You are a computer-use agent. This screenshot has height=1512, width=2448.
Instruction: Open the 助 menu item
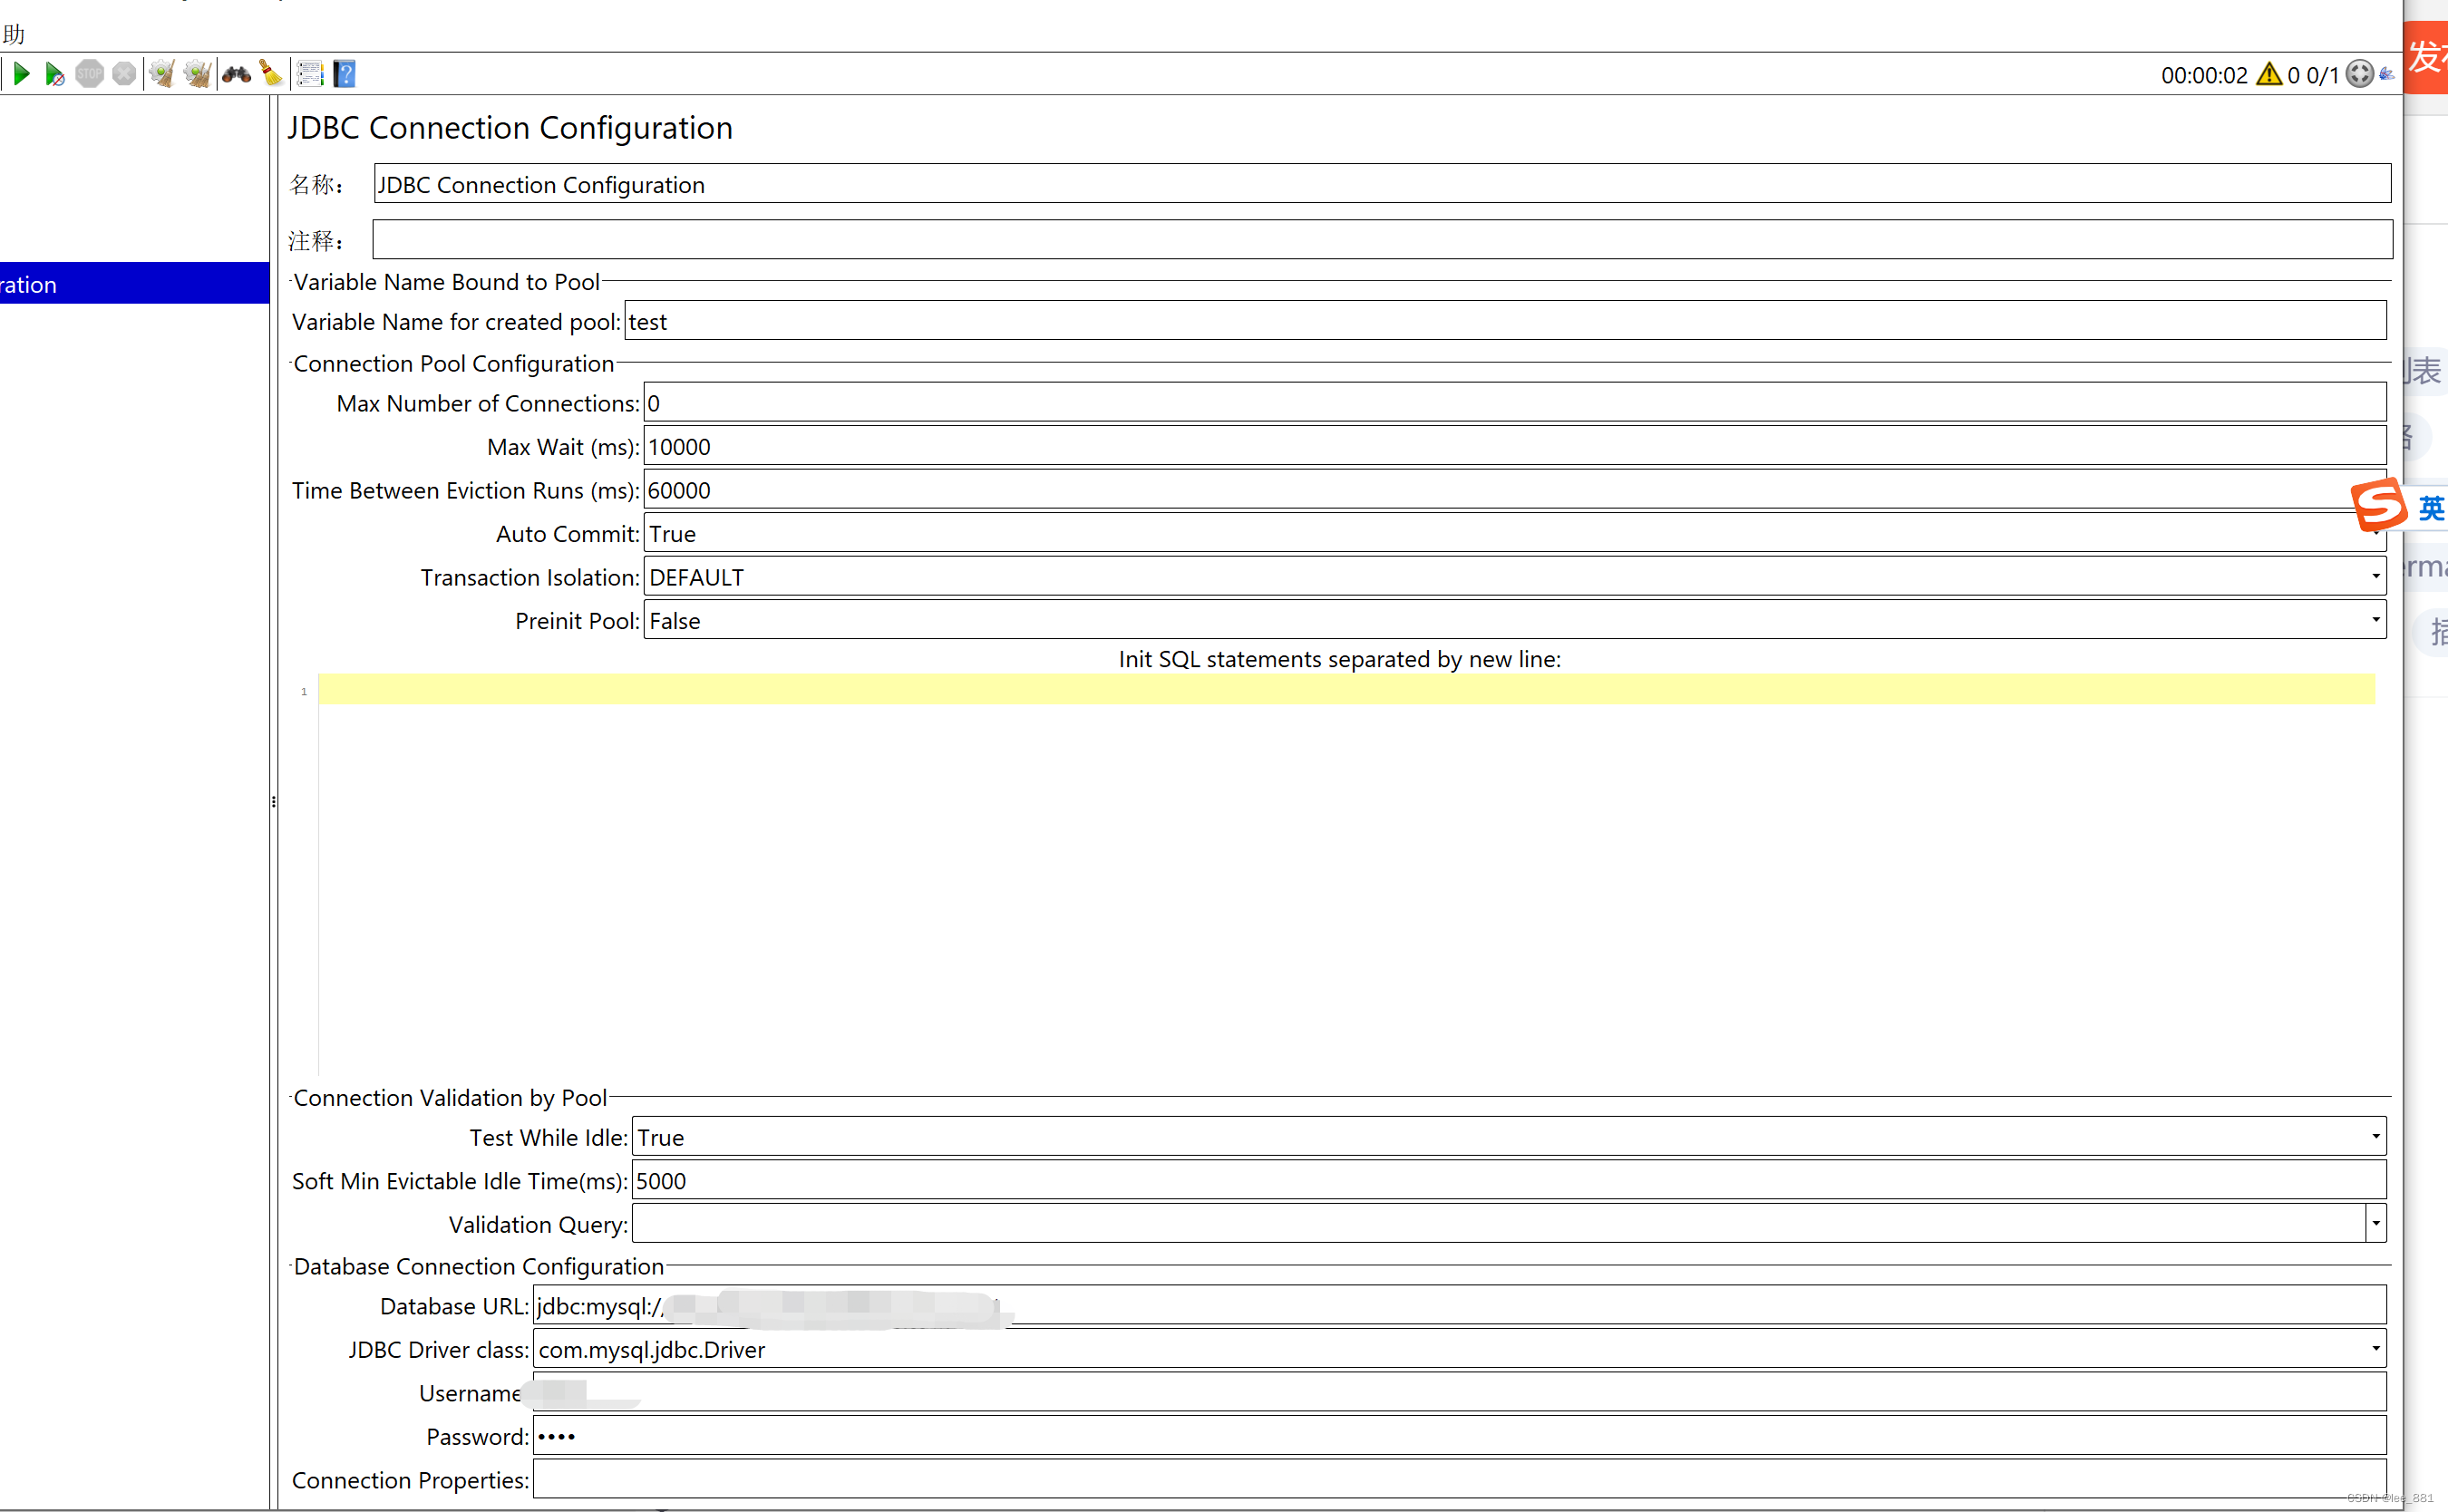(x=13, y=33)
